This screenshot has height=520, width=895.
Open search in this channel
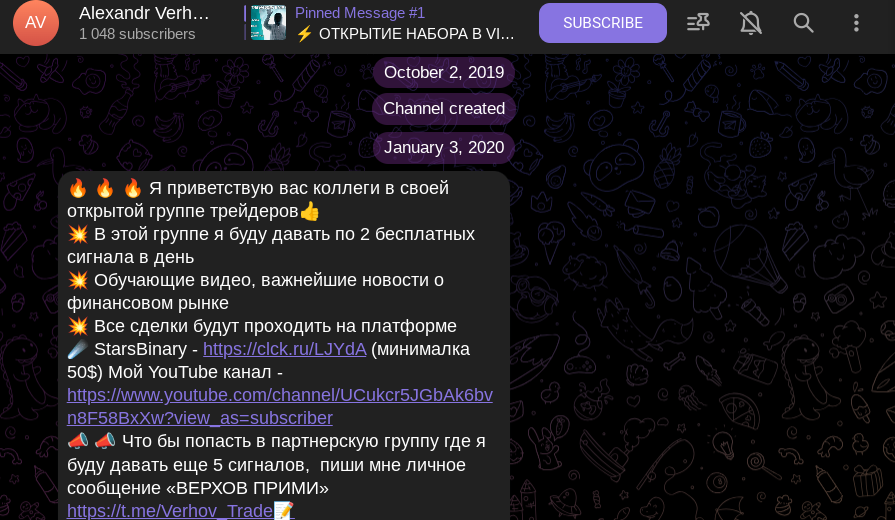tap(803, 23)
